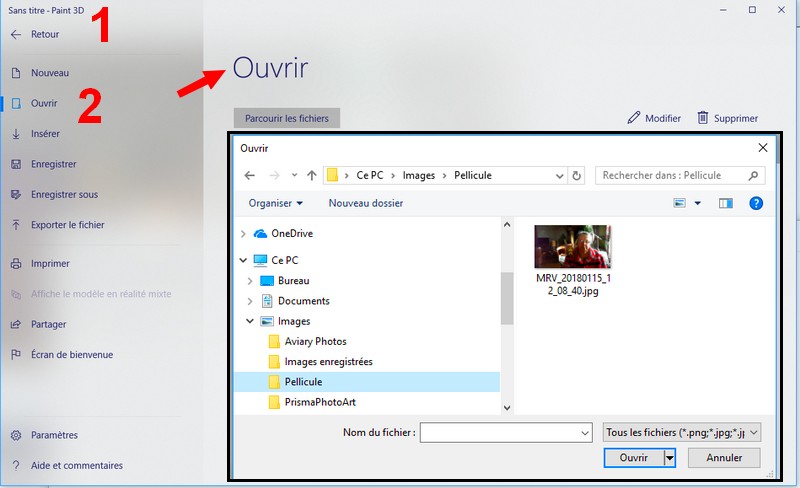
Task: Click the Insérer download-arrow icon
Action: (16, 134)
